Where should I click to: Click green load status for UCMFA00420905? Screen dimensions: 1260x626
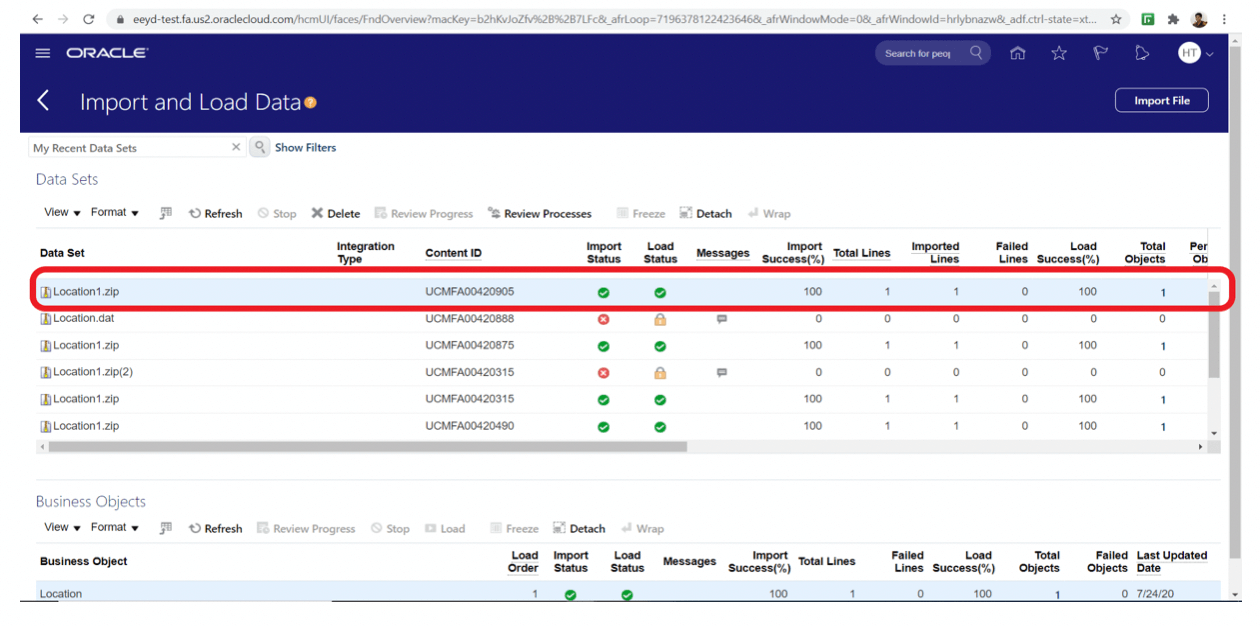[660, 293]
